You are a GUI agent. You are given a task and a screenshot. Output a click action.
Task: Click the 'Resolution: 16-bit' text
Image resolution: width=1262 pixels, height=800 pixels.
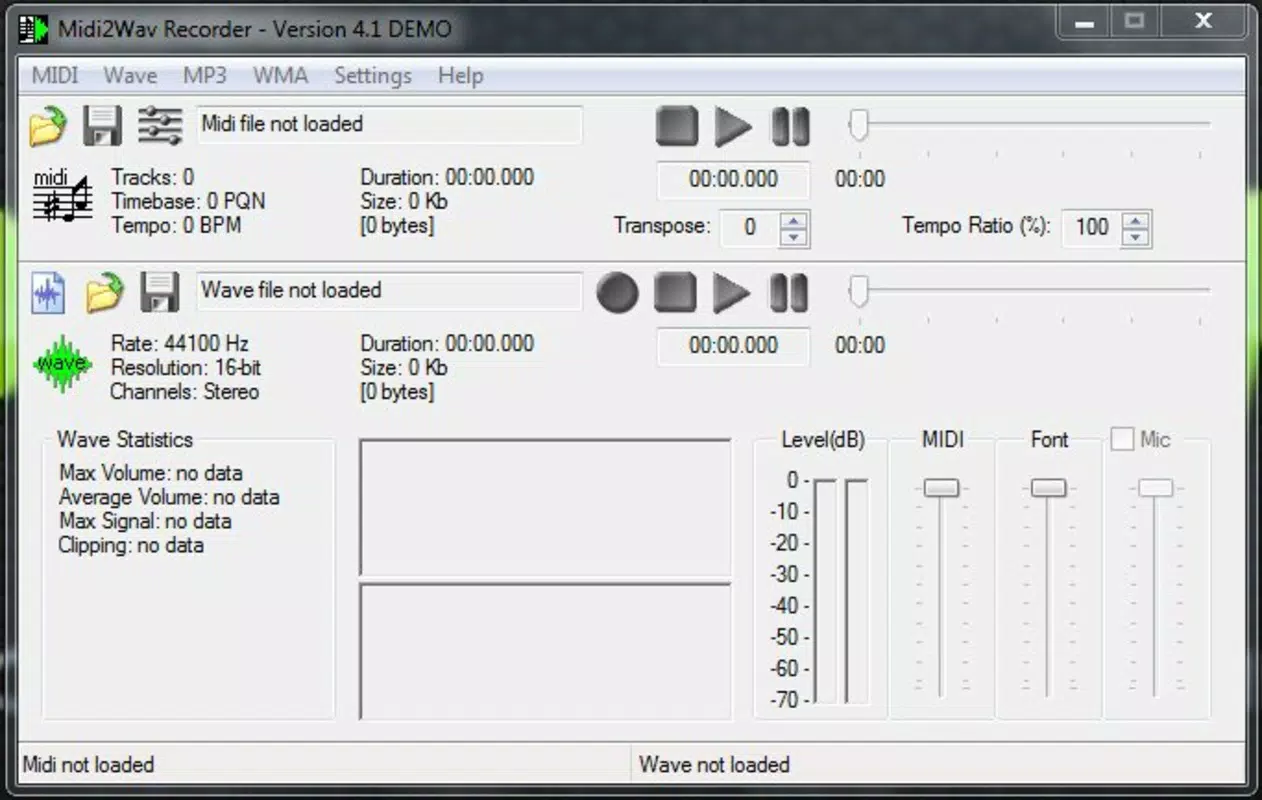tap(186, 368)
